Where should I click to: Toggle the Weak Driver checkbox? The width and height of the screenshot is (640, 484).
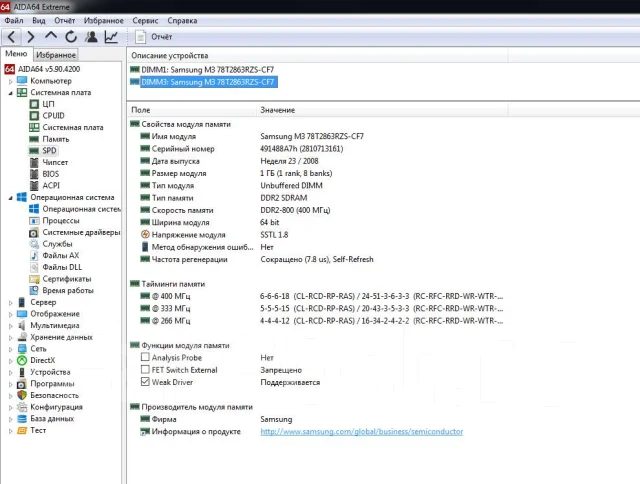coord(145,382)
